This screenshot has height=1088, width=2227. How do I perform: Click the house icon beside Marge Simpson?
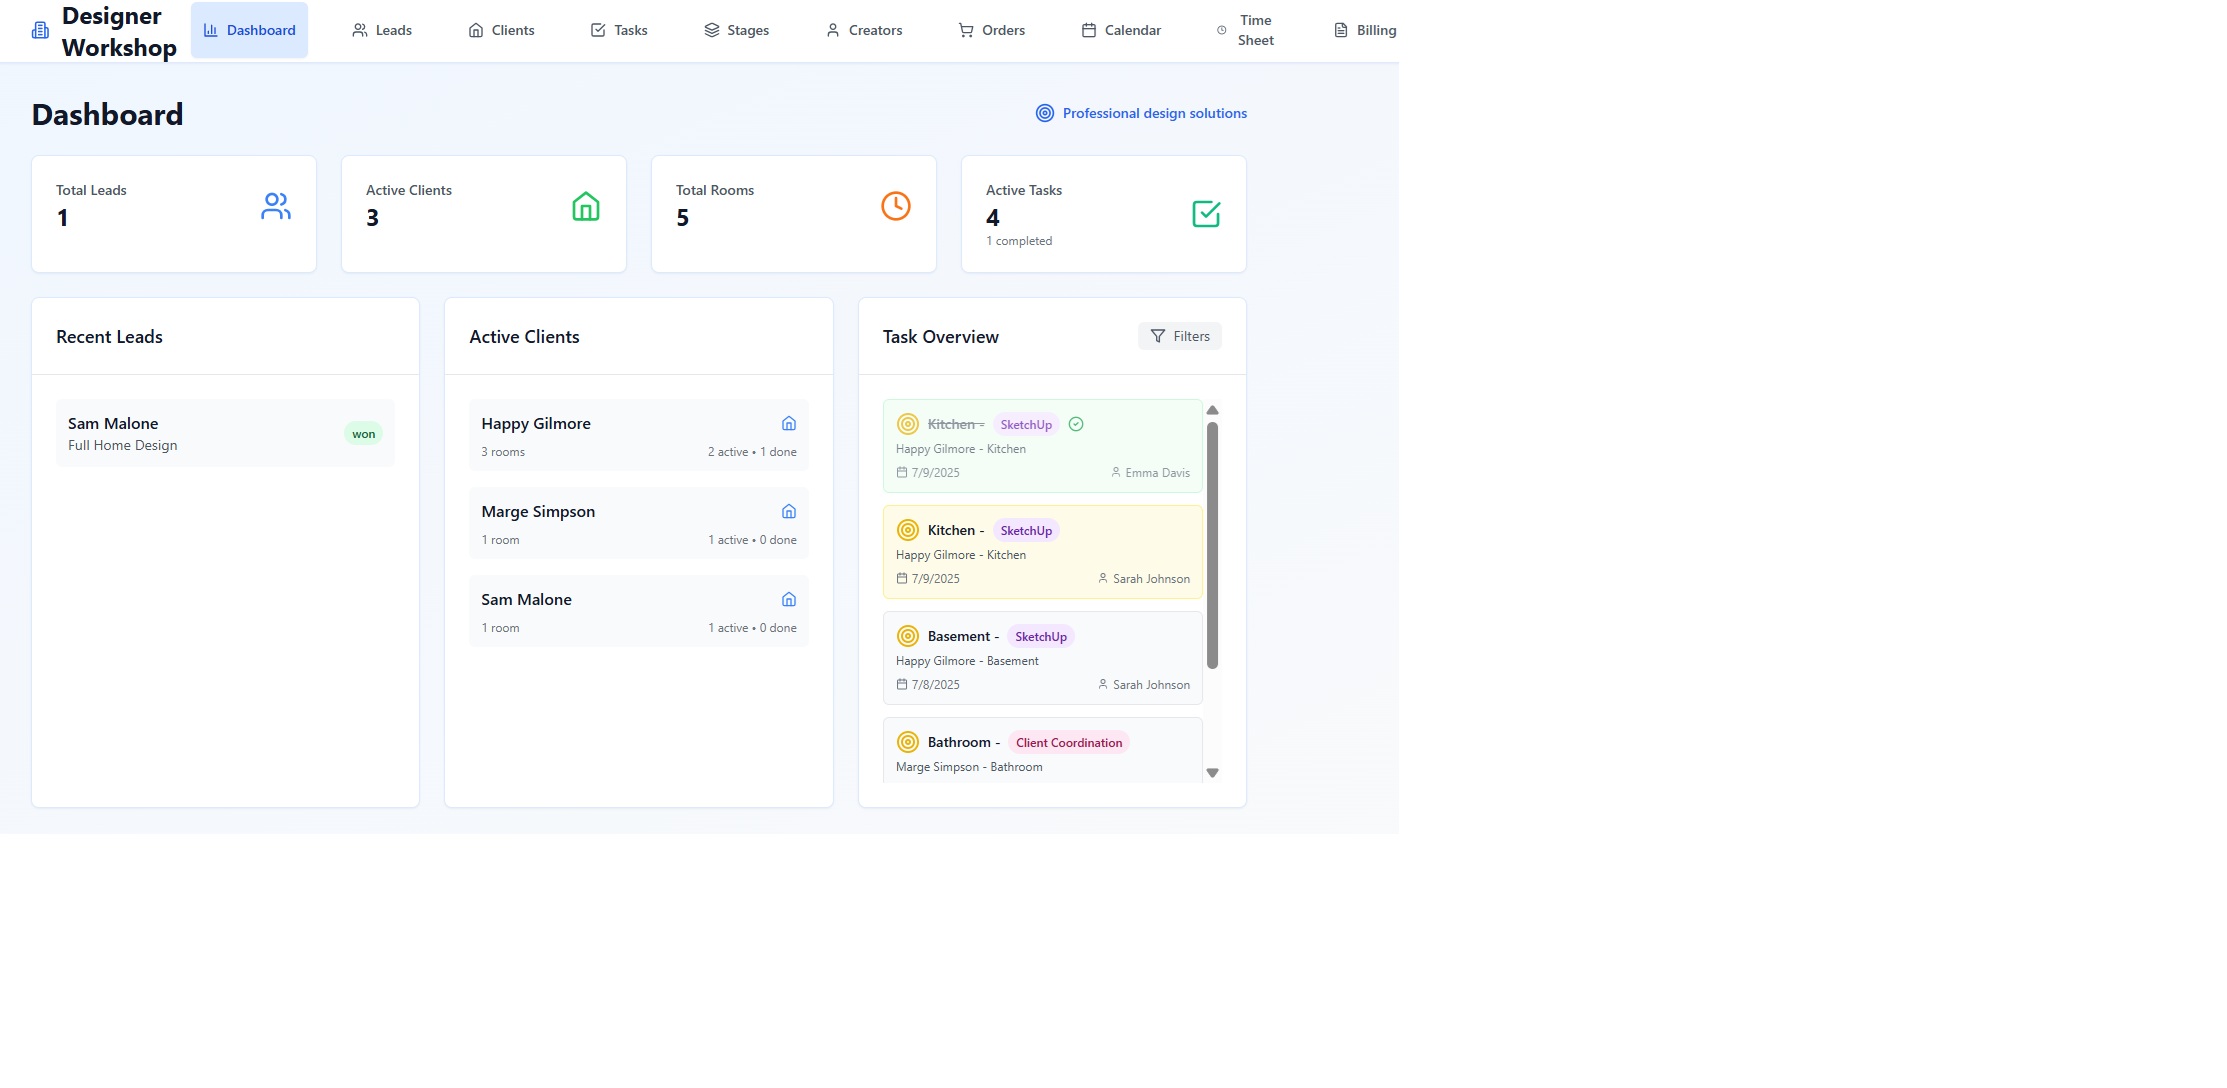(x=788, y=512)
